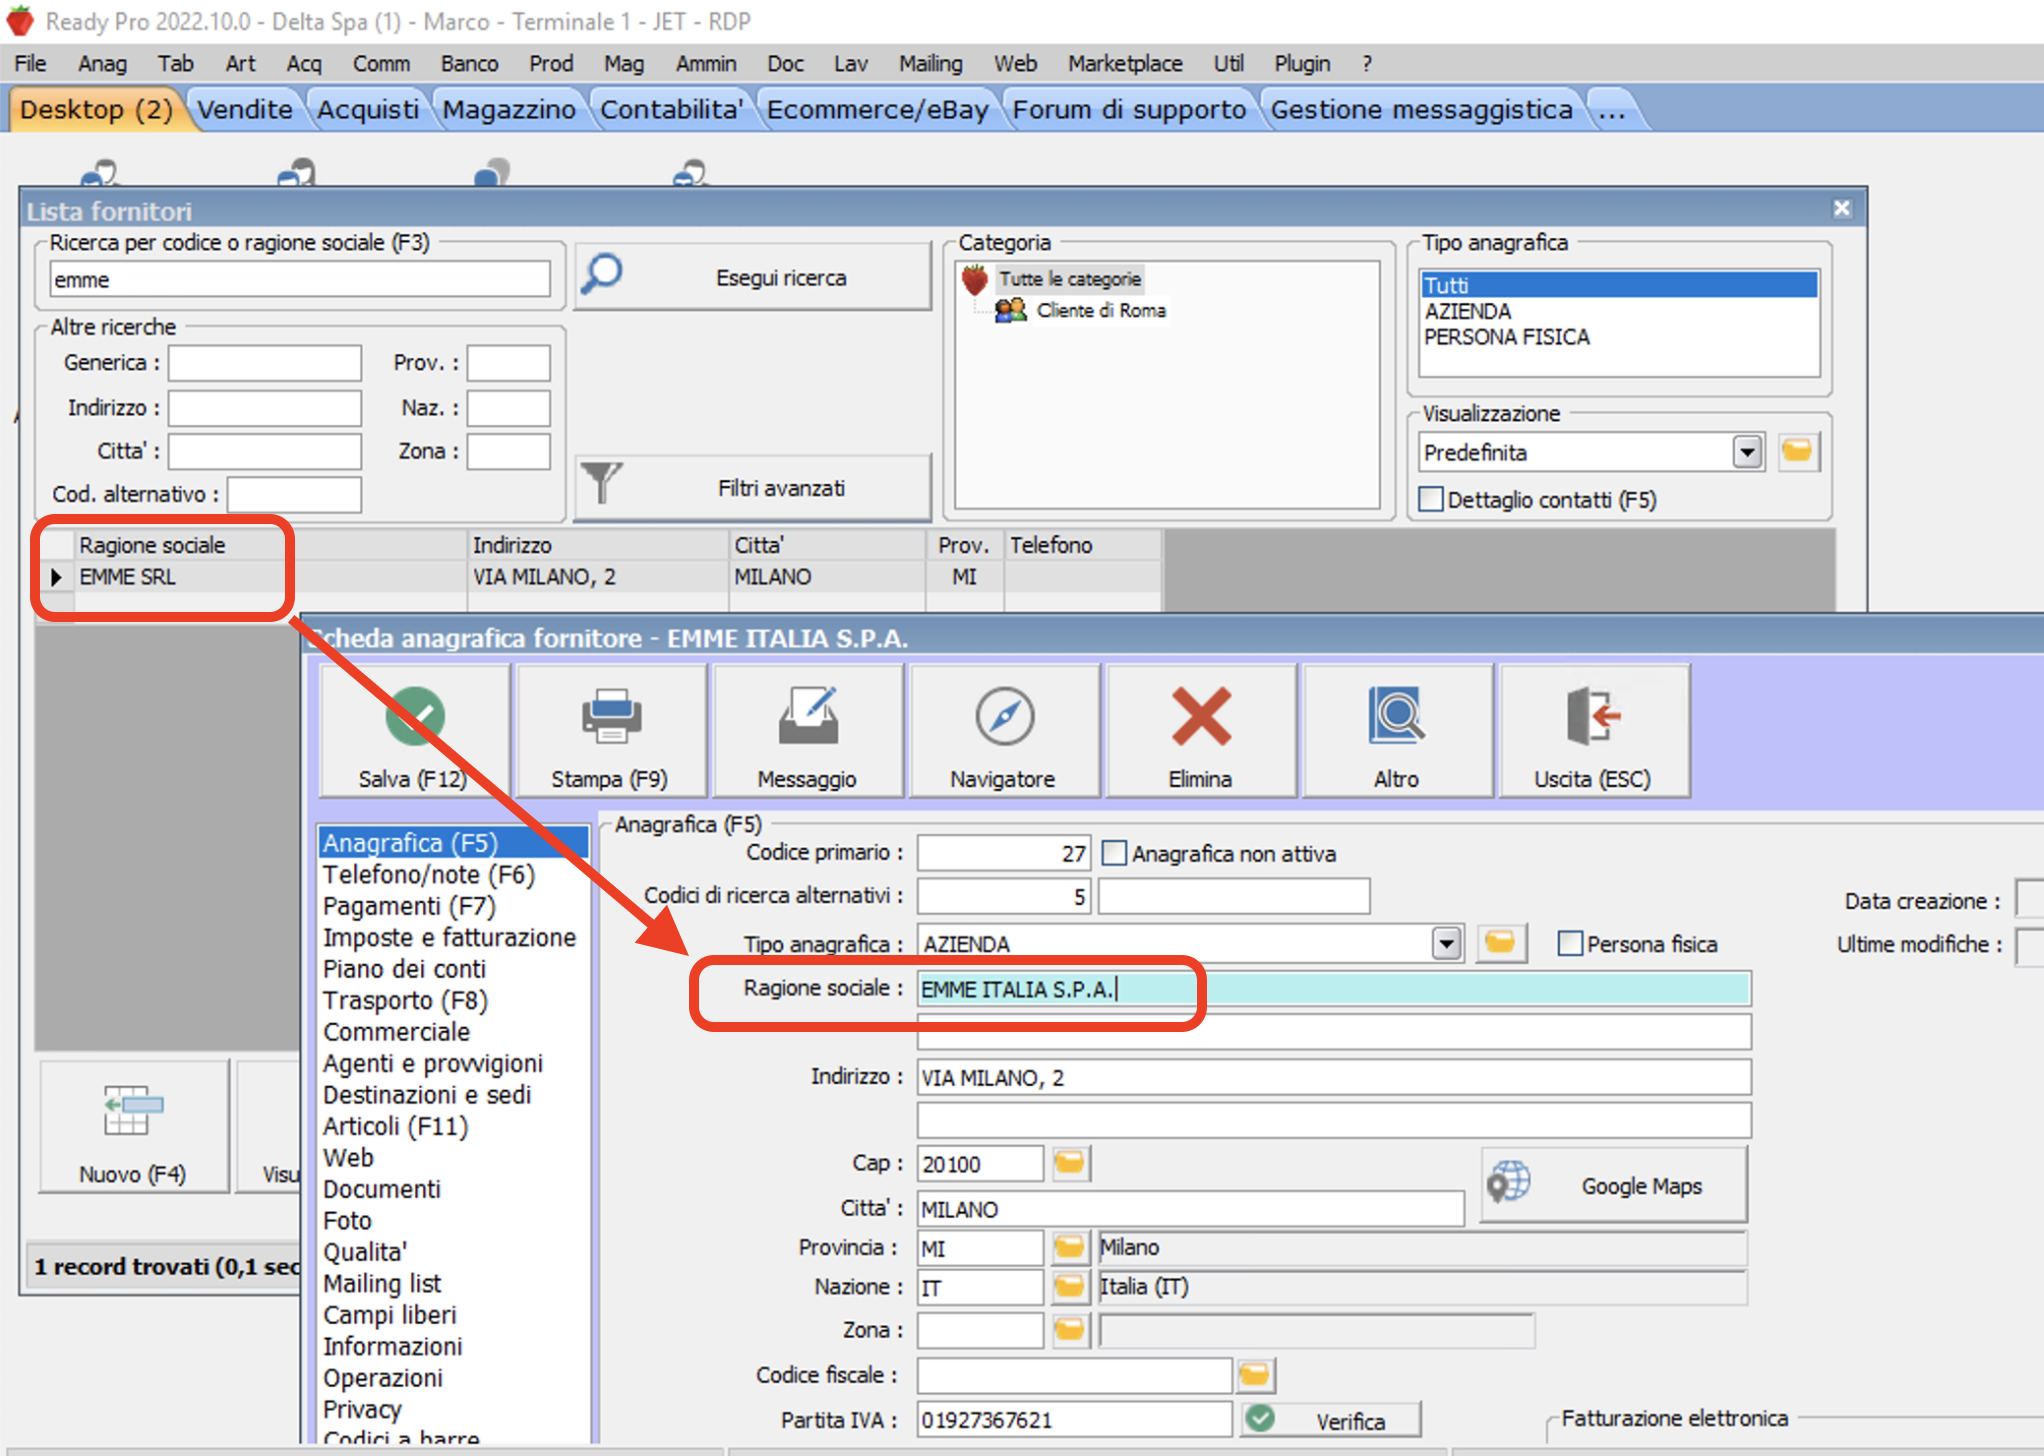Select the Qualita' section

tap(365, 1252)
